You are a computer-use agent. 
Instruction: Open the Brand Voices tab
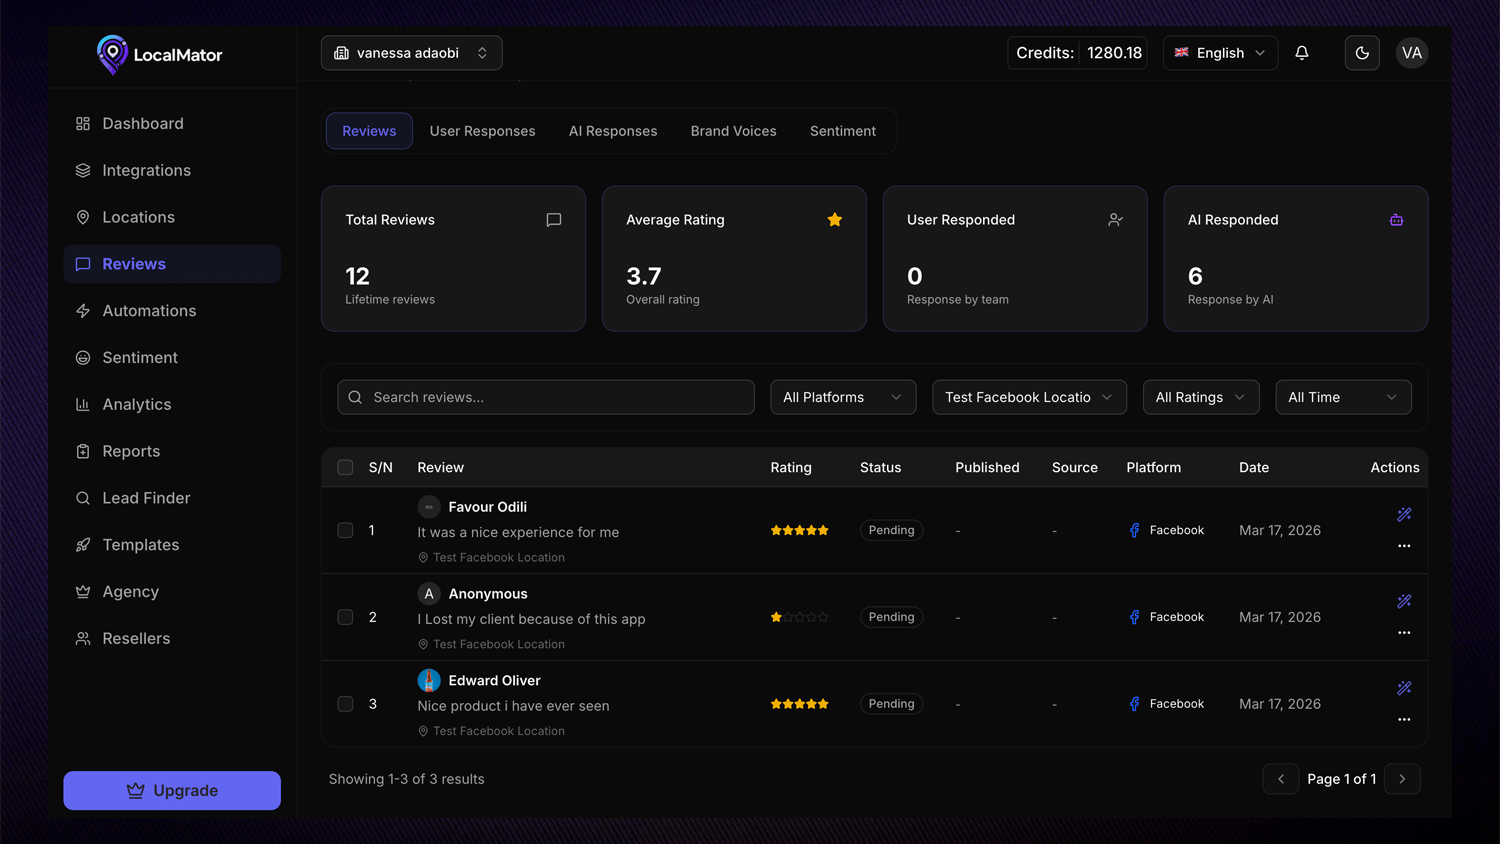pos(733,130)
